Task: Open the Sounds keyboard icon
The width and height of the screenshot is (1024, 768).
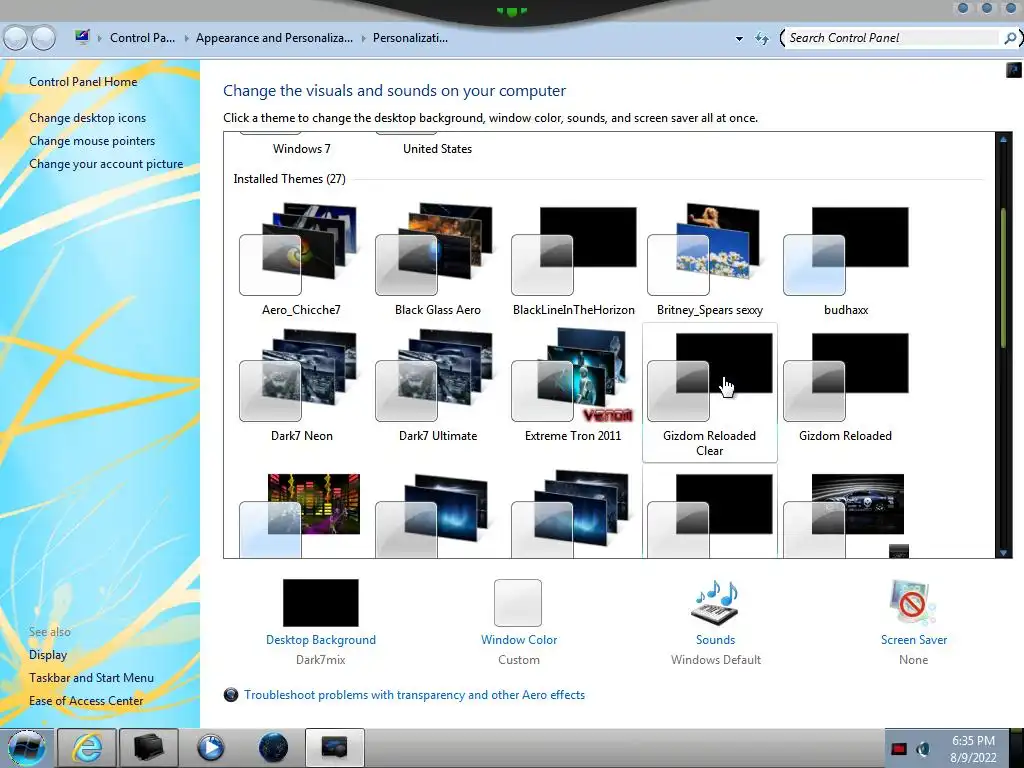Action: tap(715, 601)
